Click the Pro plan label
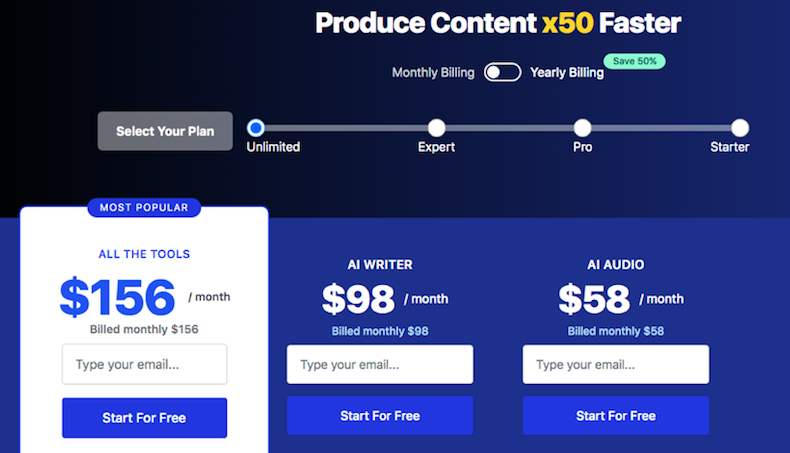 582,147
